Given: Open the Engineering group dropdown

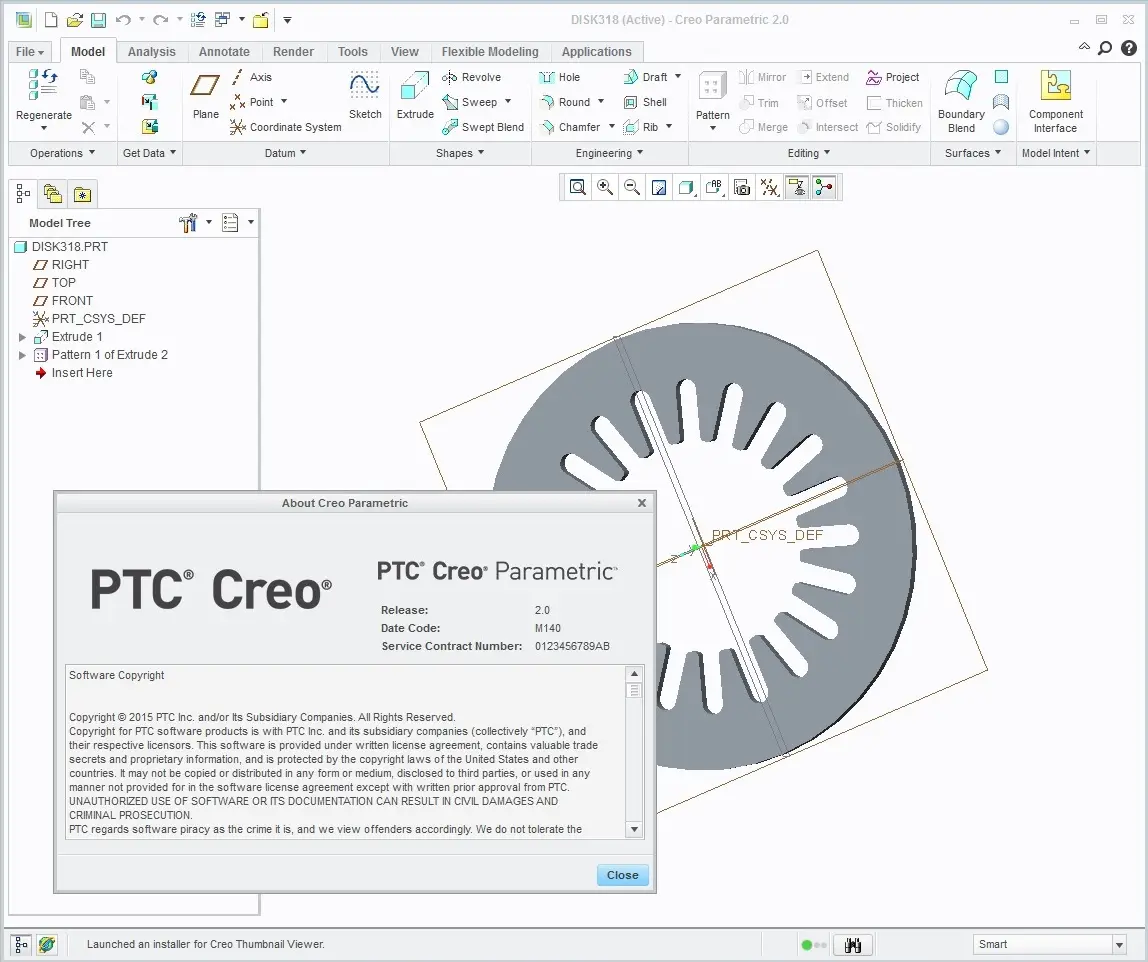Looking at the screenshot, I should (609, 153).
